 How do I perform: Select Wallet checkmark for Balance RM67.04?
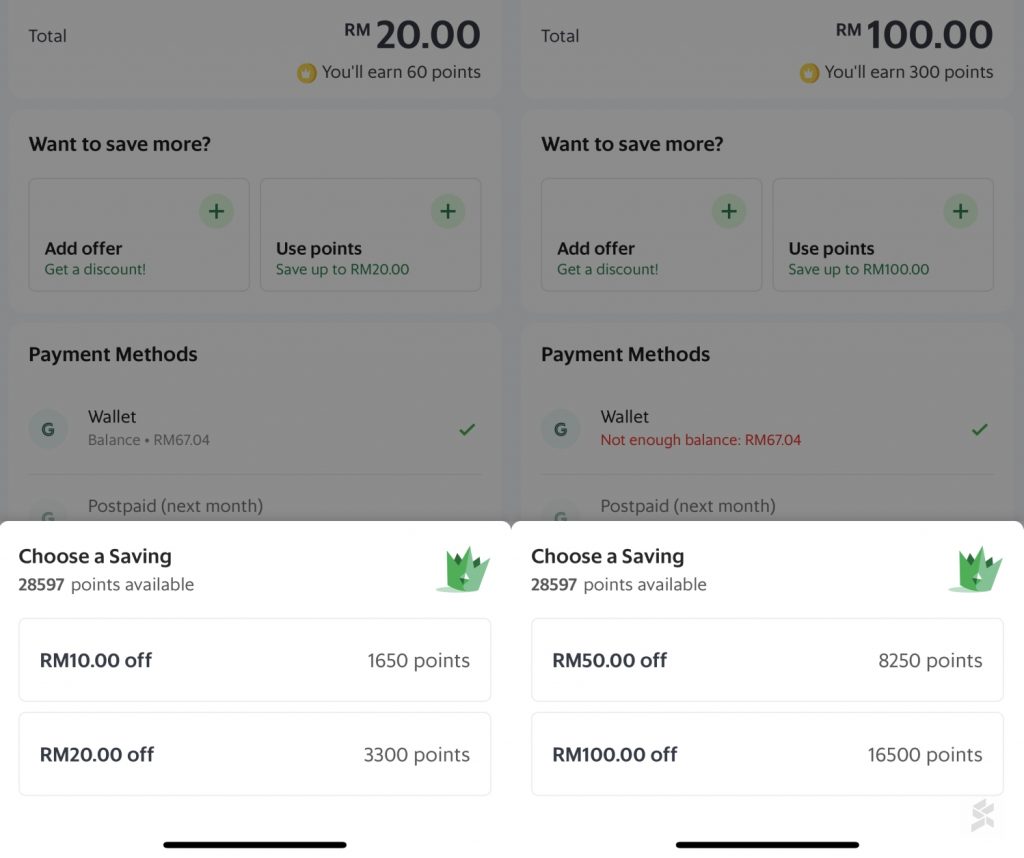pyautogui.click(x=467, y=429)
